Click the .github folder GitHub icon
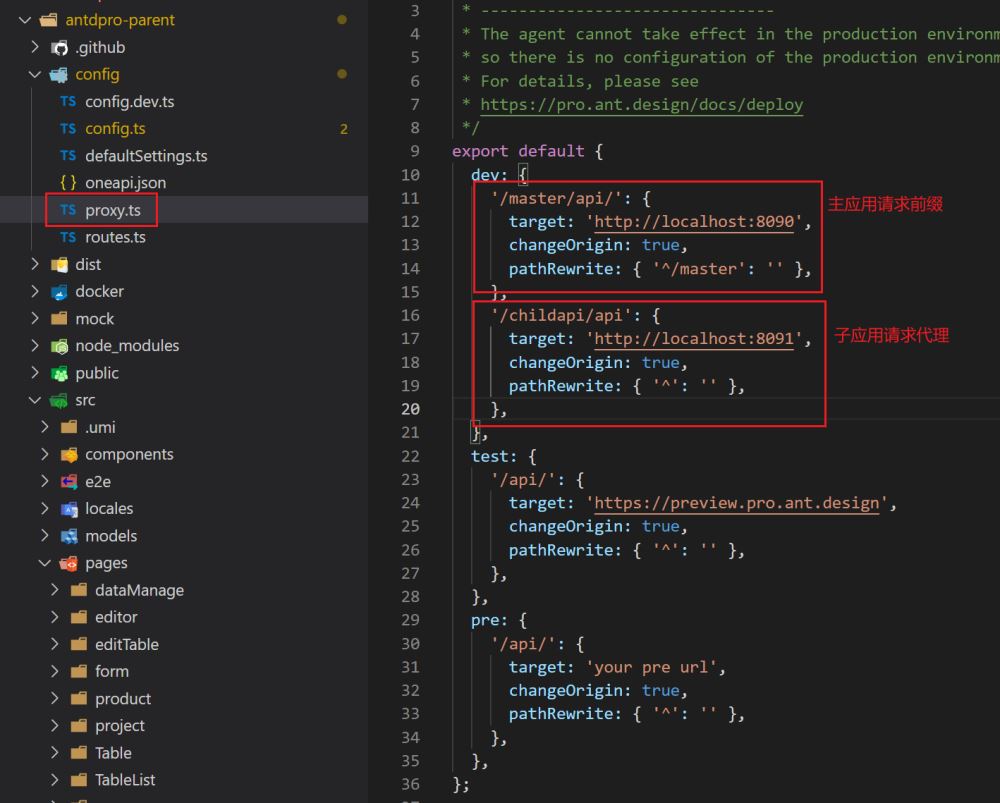This screenshot has height=803, width=1000. coord(59,48)
